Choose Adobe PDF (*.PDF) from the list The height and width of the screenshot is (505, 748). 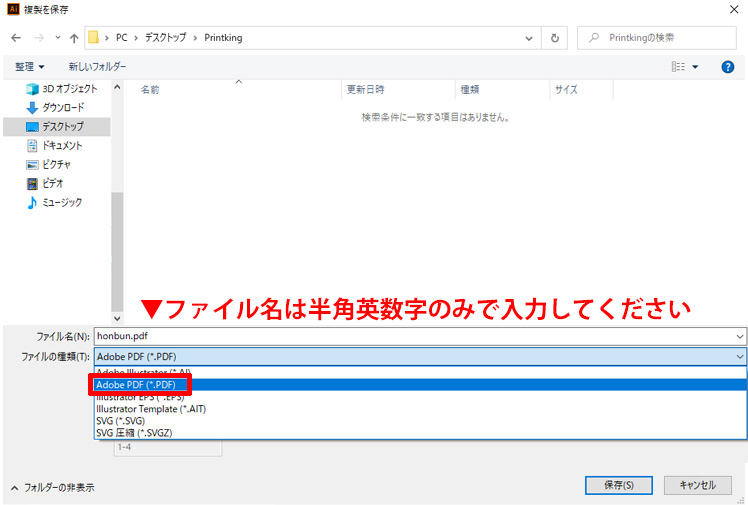pos(420,385)
